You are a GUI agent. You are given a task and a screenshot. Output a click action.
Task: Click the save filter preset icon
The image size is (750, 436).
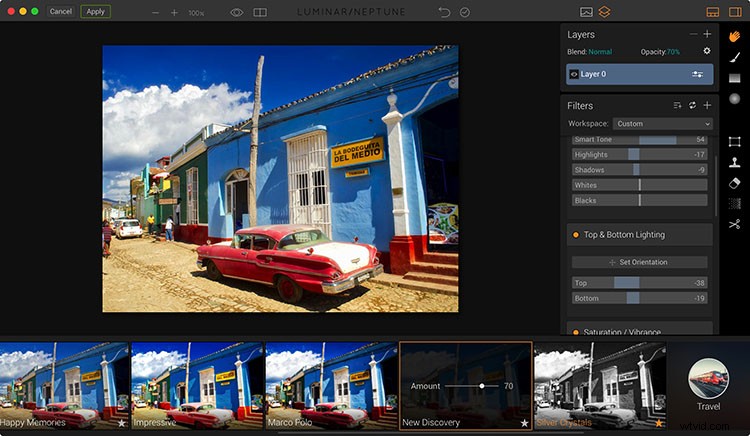click(677, 105)
